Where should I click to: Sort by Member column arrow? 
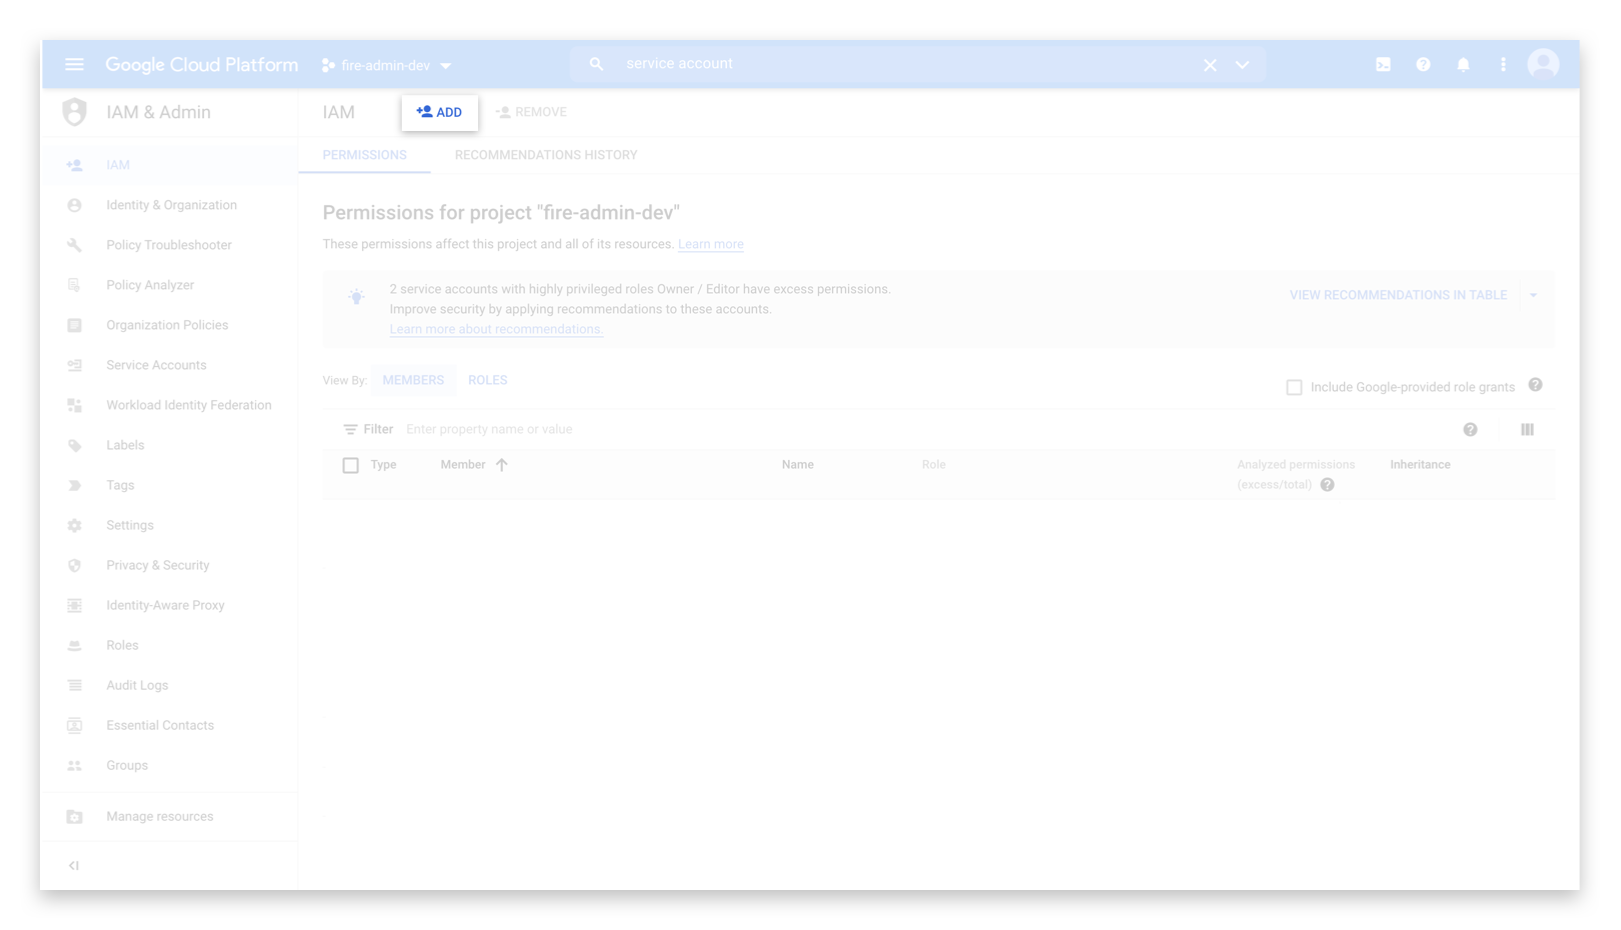tap(502, 465)
